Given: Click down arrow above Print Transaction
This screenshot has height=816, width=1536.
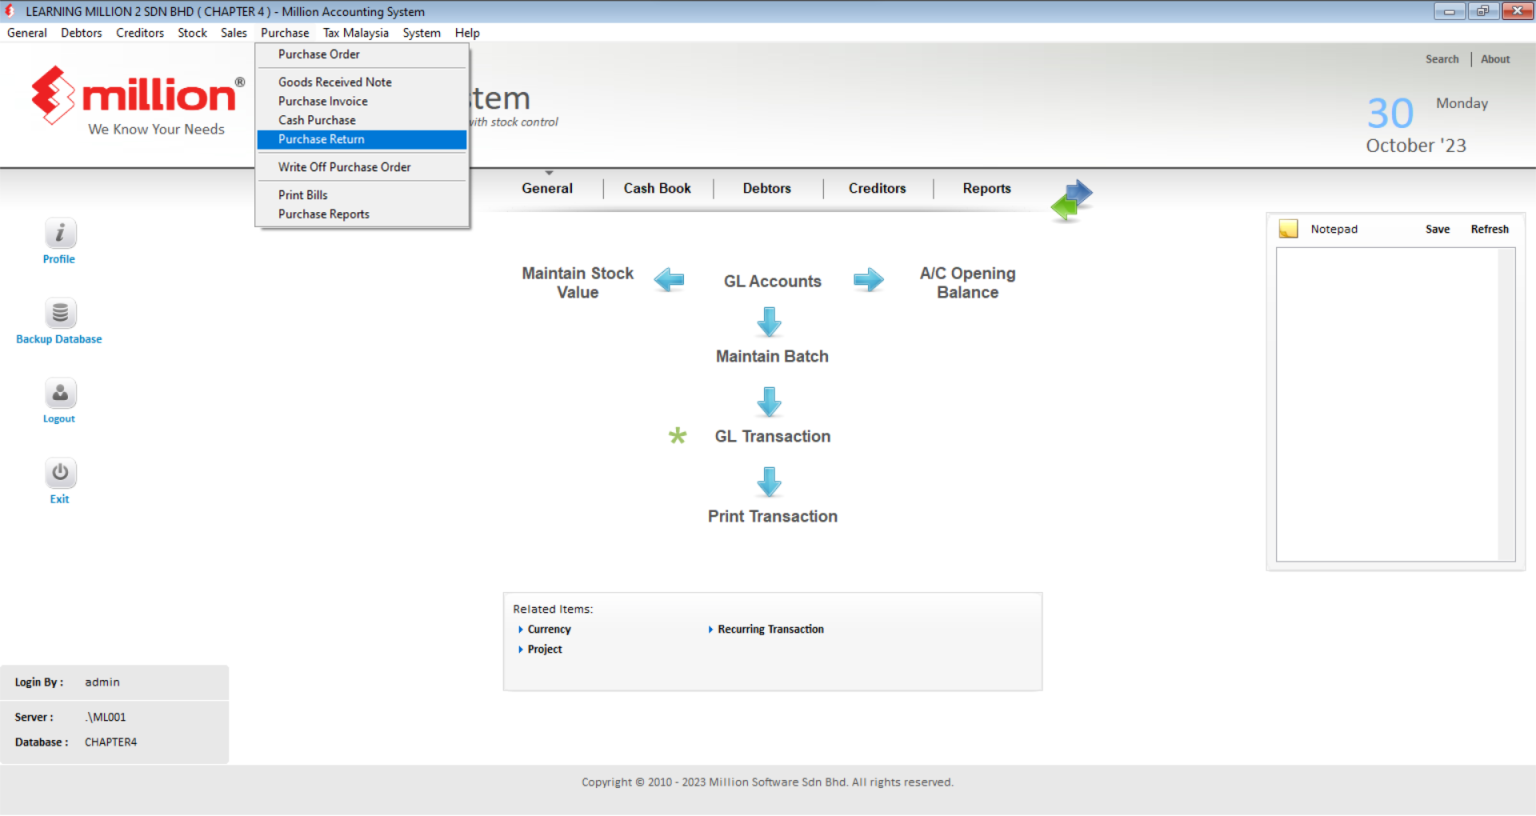Looking at the screenshot, I should pos(769,482).
